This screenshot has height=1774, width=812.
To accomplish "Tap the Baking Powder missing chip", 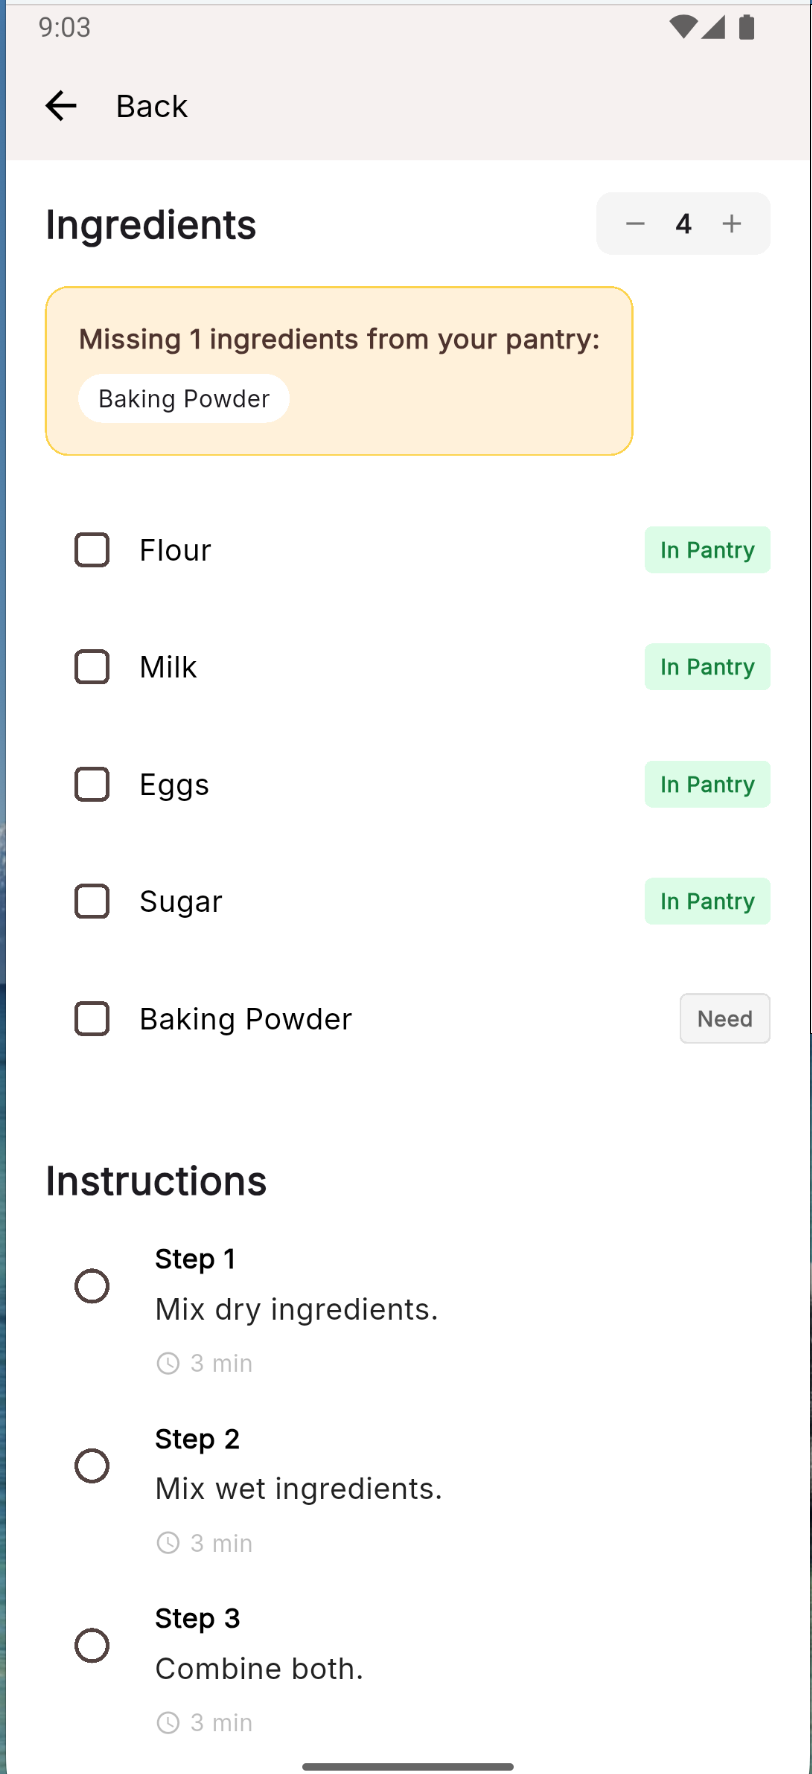I will coord(184,399).
